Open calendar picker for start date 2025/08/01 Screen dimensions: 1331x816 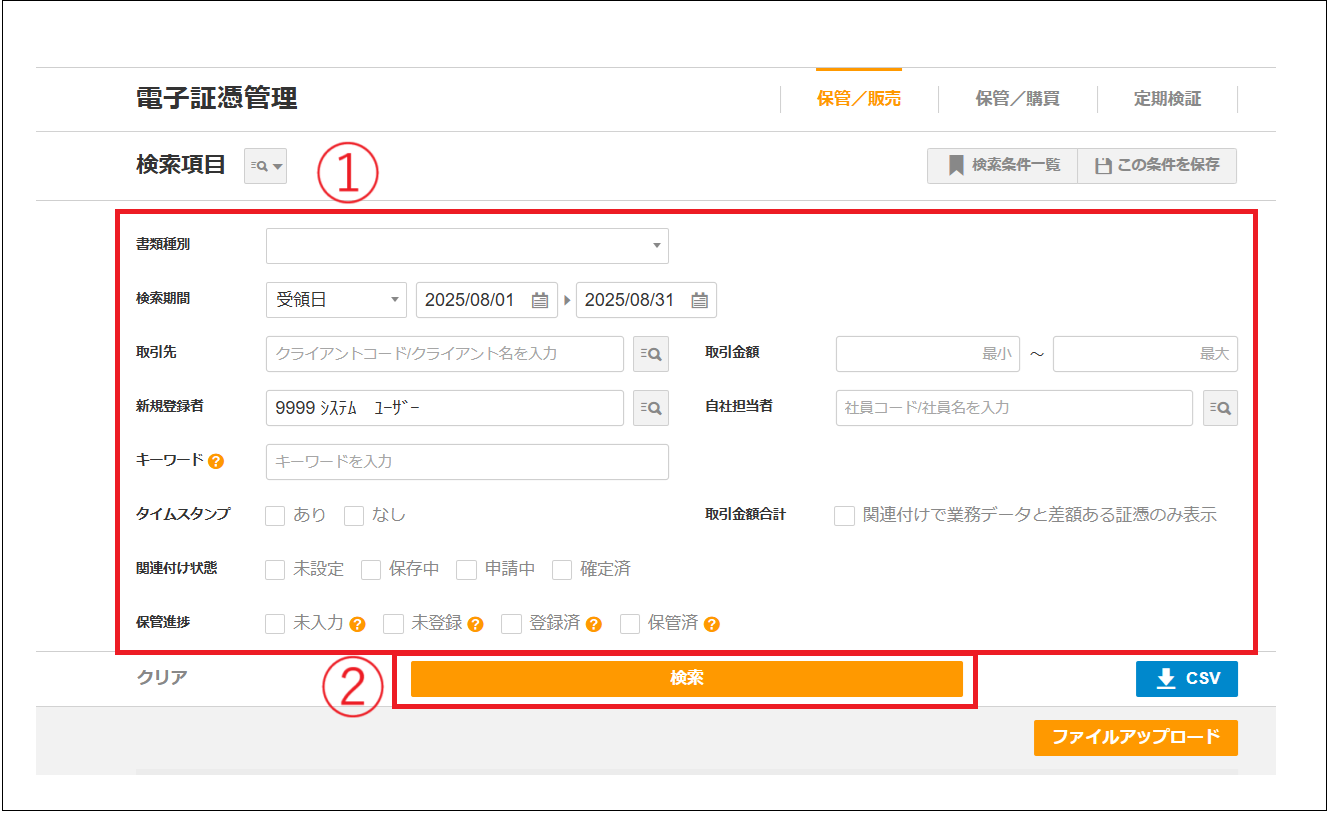pos(540,300)
